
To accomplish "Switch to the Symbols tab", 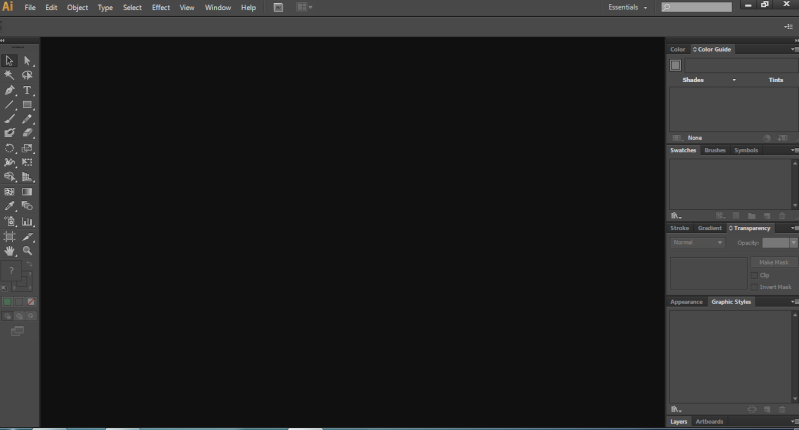I will [746, 150].
